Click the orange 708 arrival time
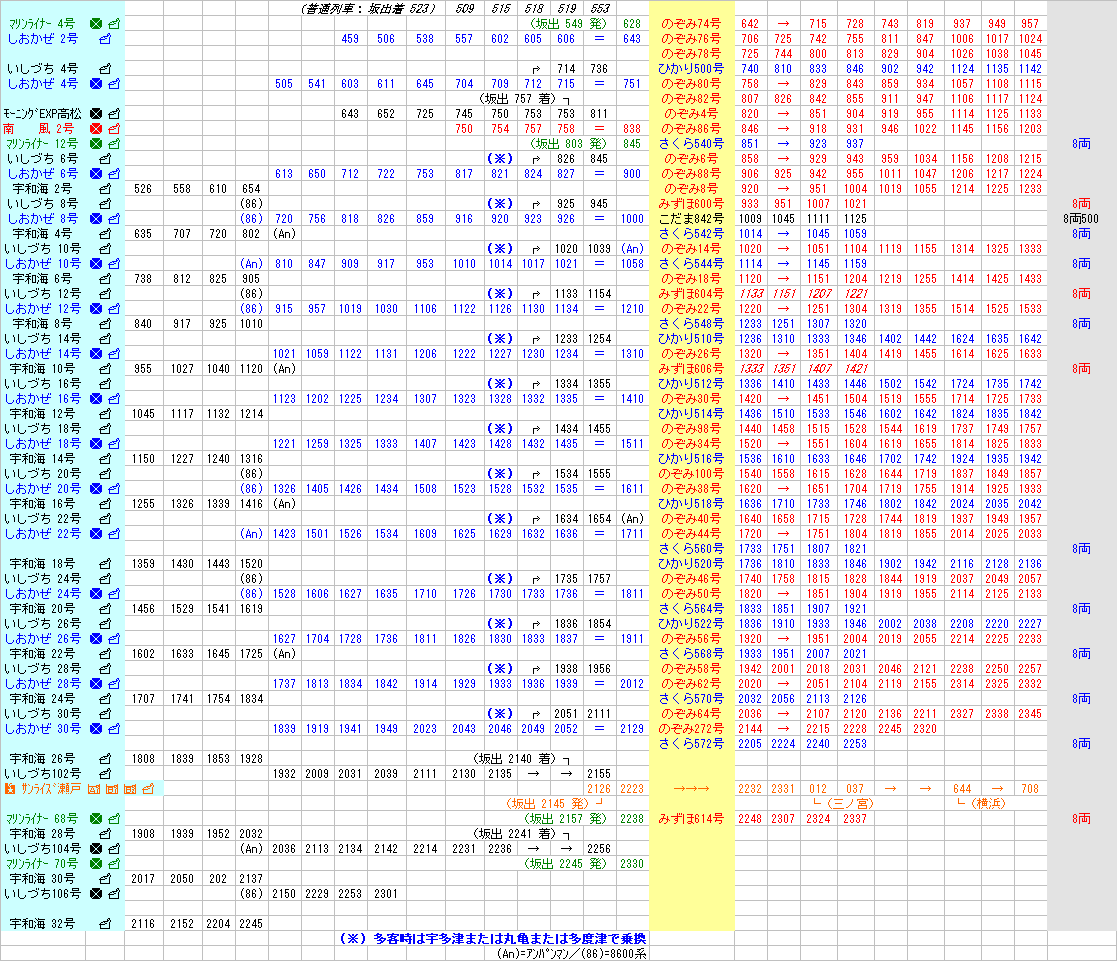 click(1030, 789)
